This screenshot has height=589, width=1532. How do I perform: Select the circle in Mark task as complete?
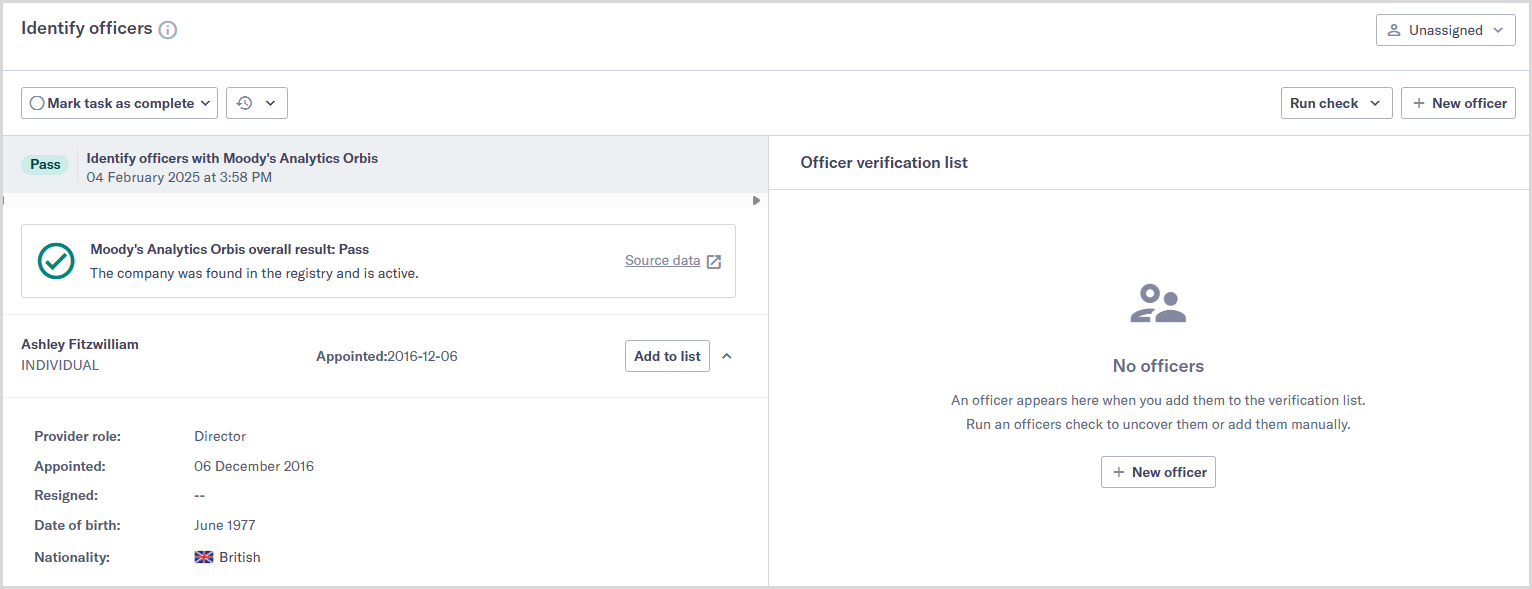coord(36,102)
